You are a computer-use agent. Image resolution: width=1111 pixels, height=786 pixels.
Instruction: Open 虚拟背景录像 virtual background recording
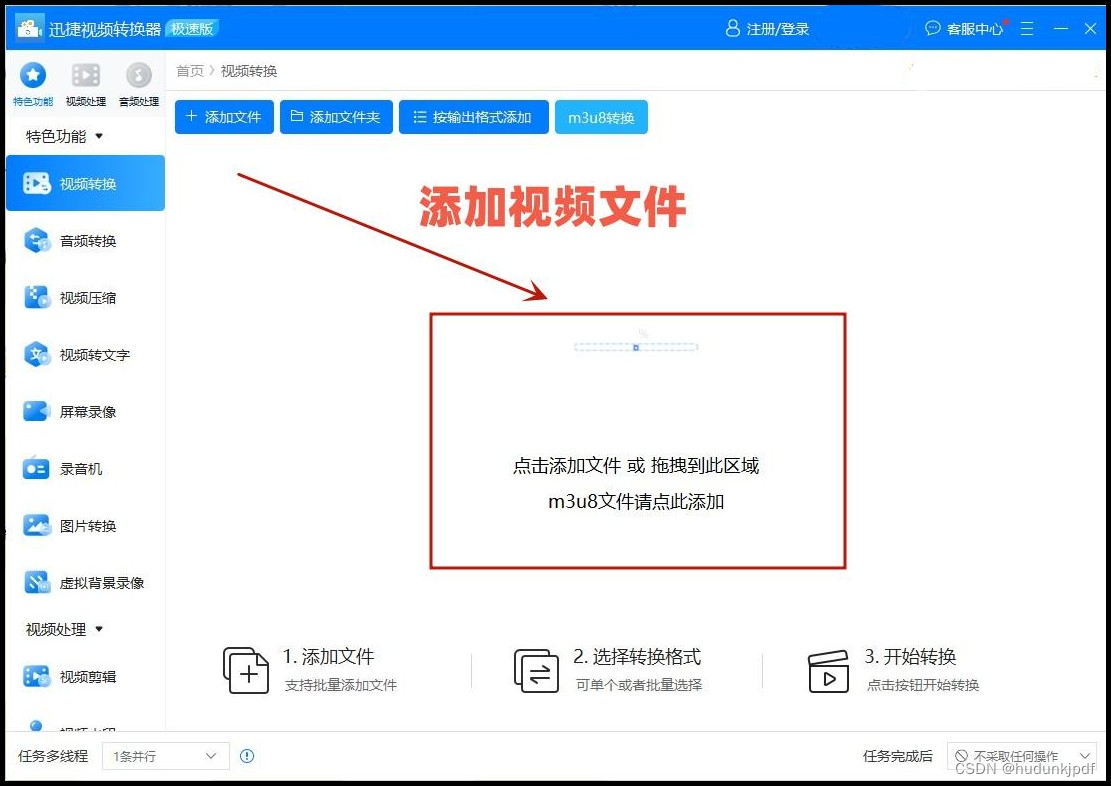(x=85, y=582)
